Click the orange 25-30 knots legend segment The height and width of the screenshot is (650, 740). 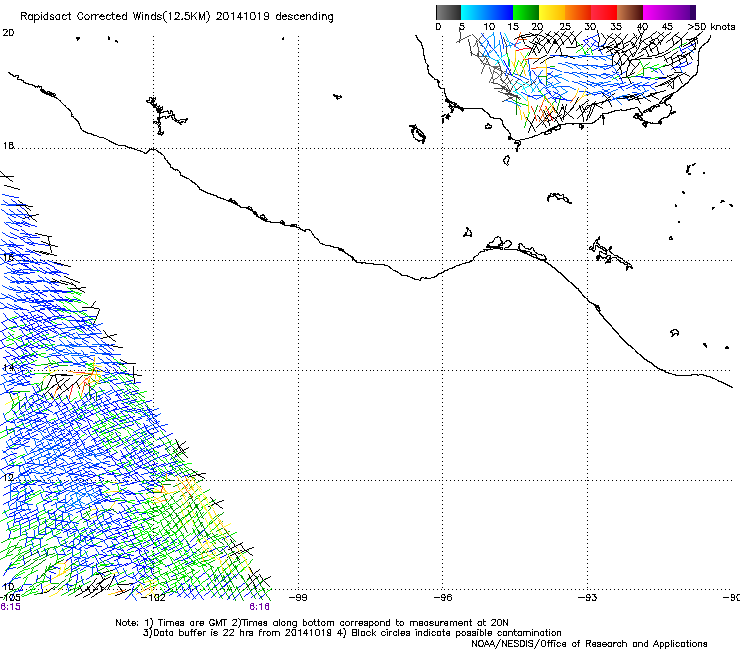(578, 12)
